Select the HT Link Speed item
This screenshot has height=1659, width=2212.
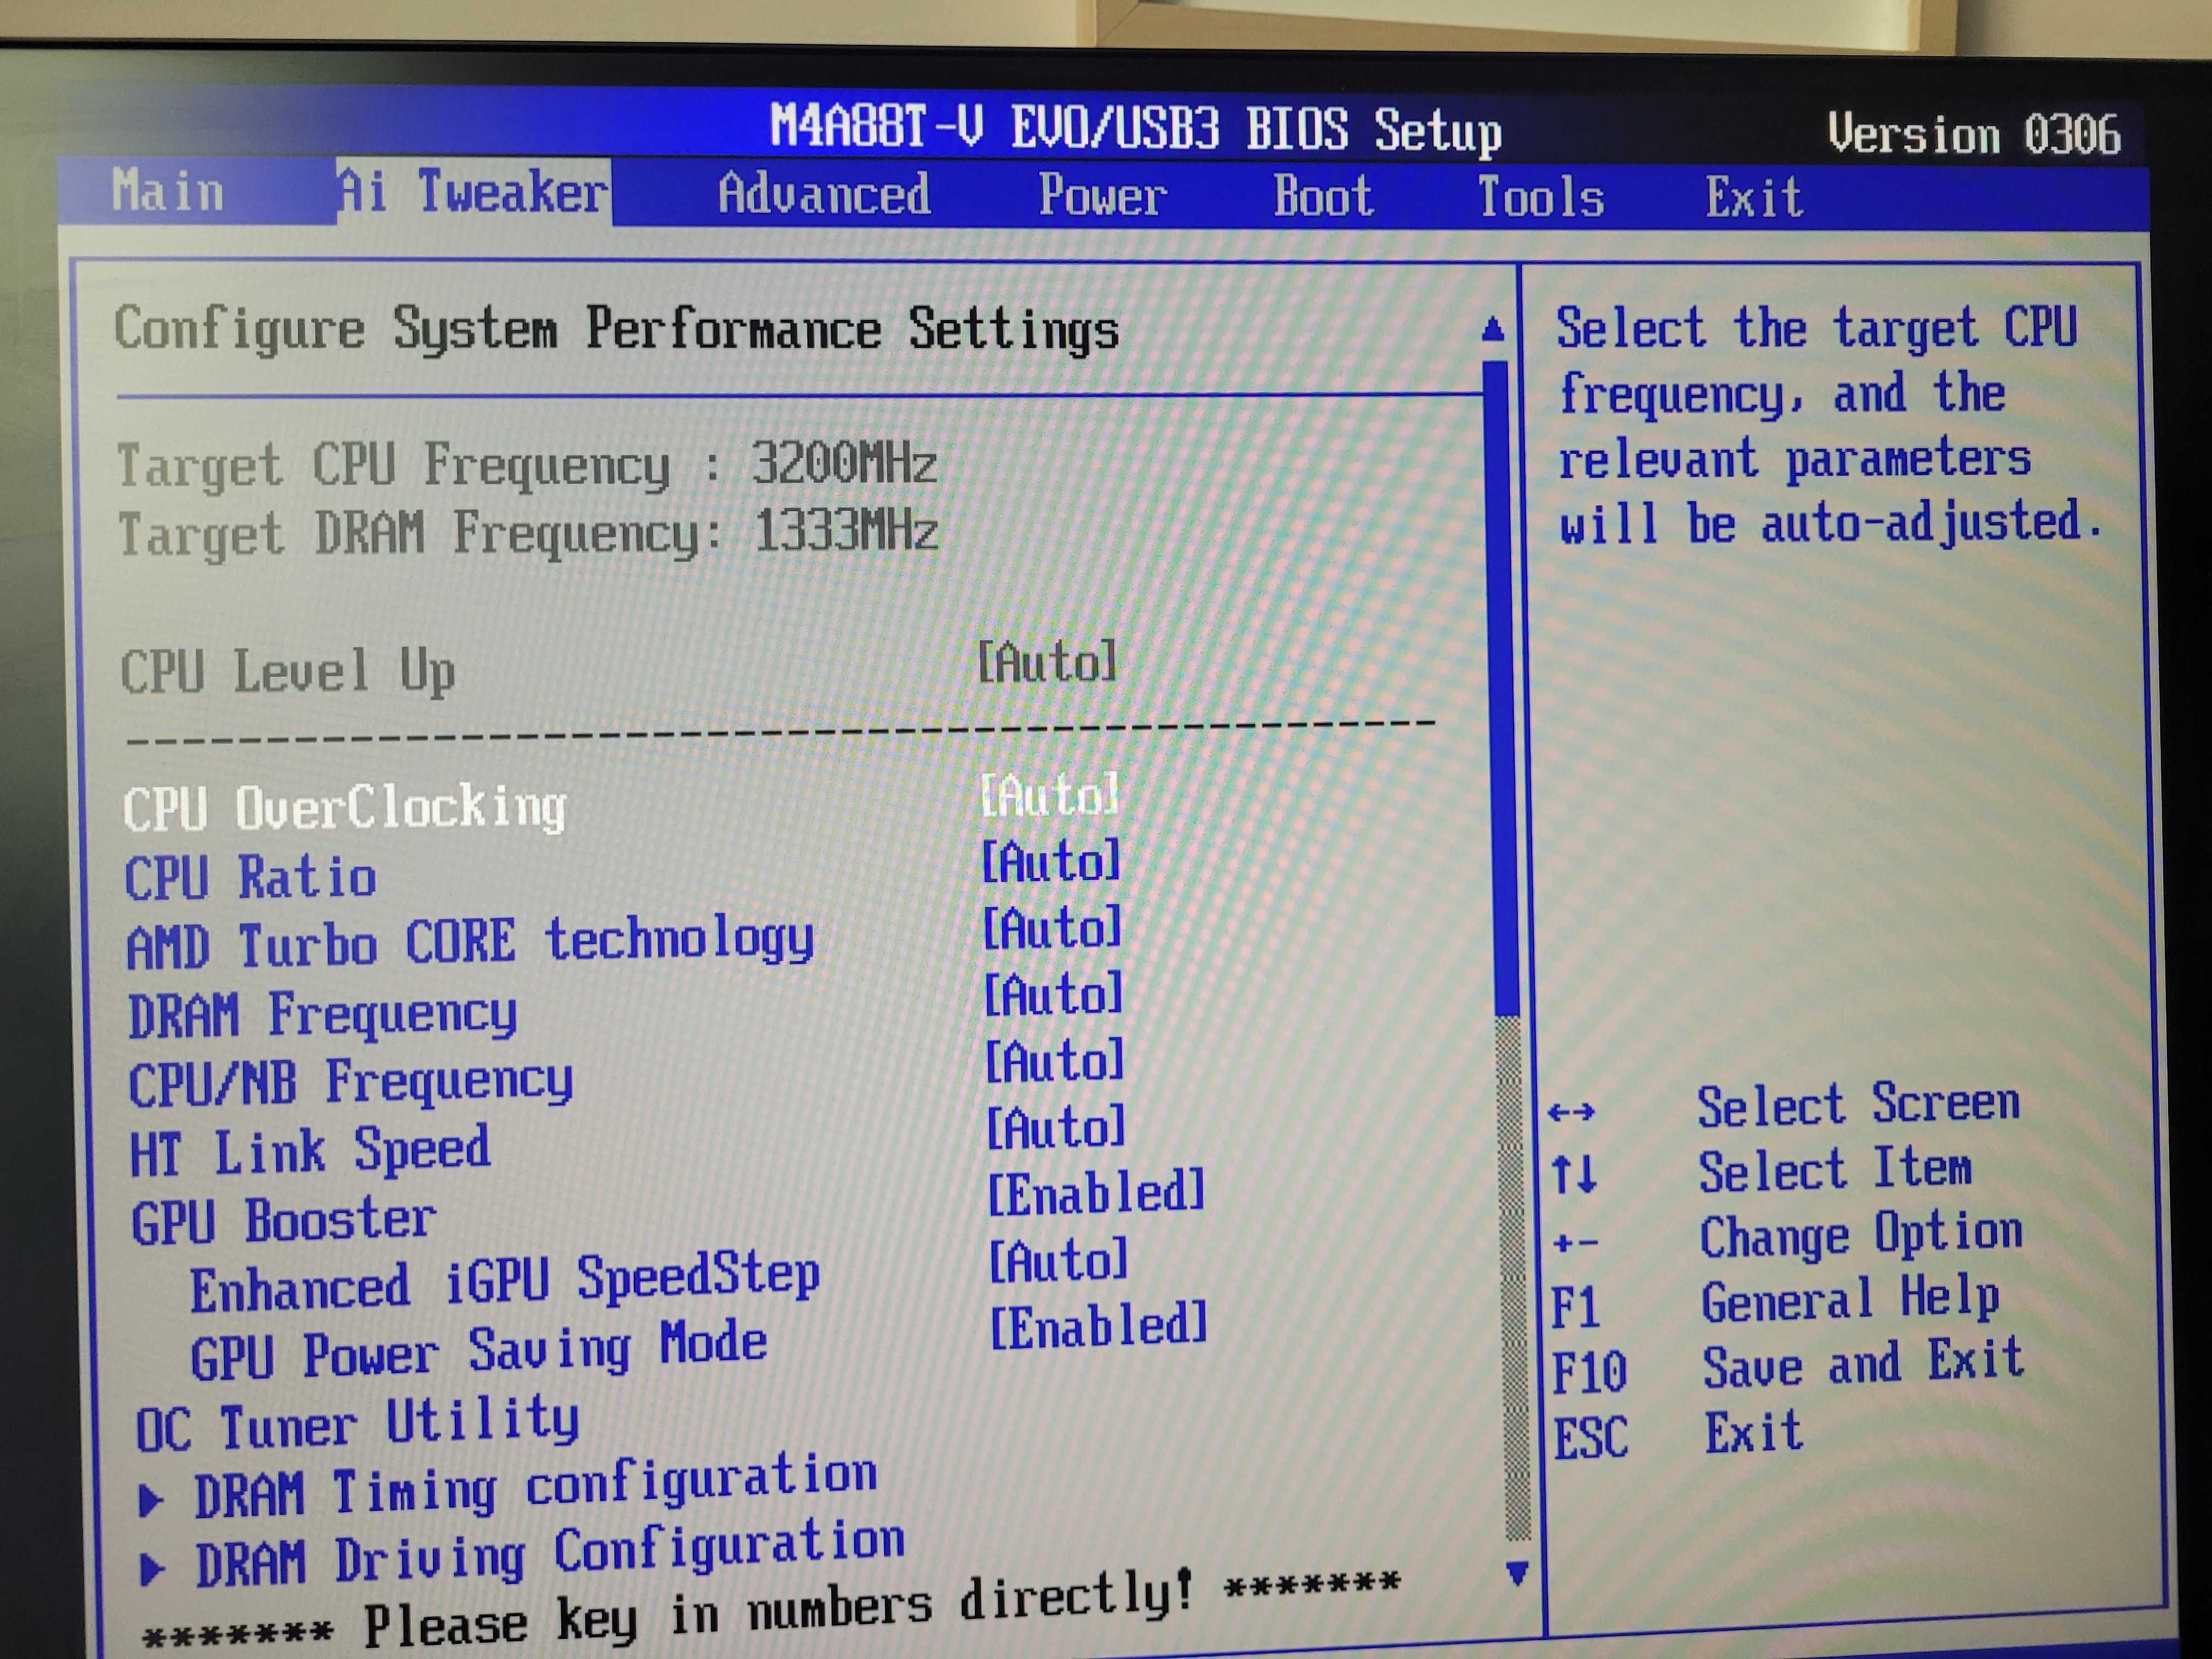311,1150
